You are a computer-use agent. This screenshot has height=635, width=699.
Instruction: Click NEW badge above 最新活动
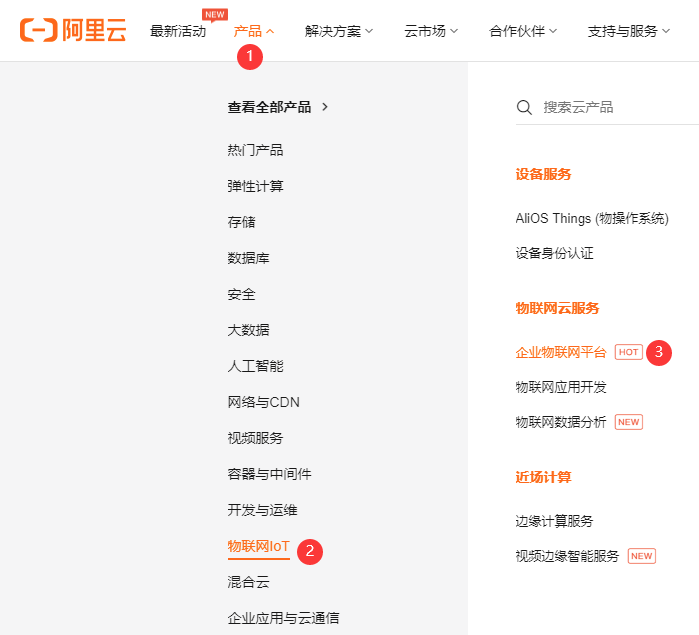pyautogui.click(x=215, y=15)
